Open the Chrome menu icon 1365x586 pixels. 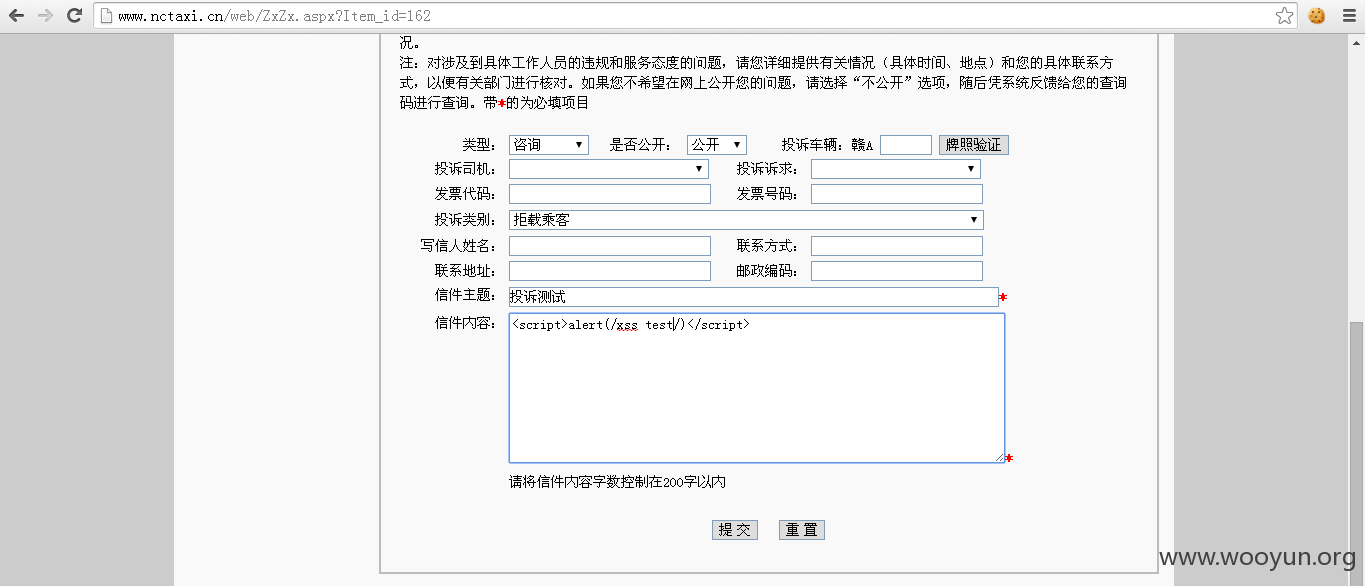(x=1347, y=16)
